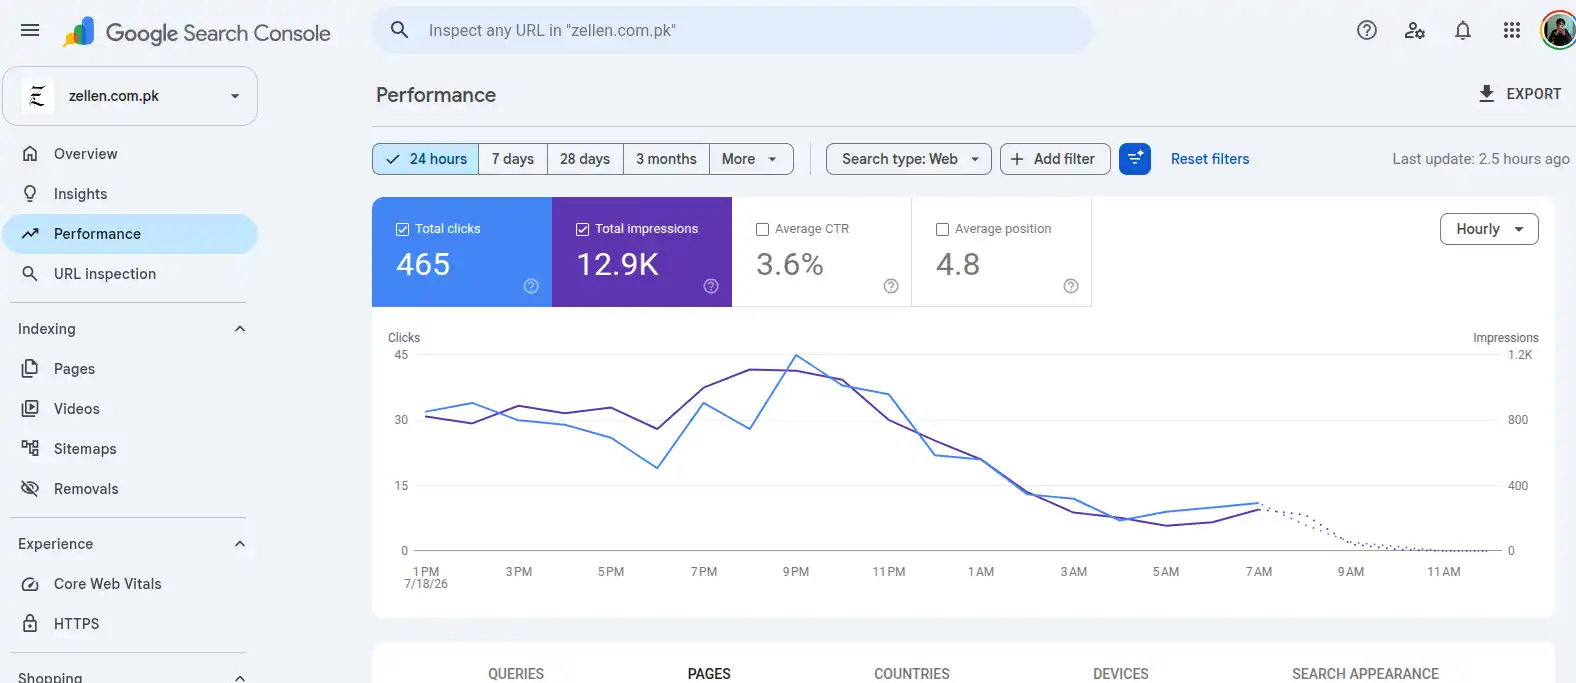The height and width of the screenshot is (683, 1576).
Task: Collapse the Shopping section
Action: pos(240,677)
